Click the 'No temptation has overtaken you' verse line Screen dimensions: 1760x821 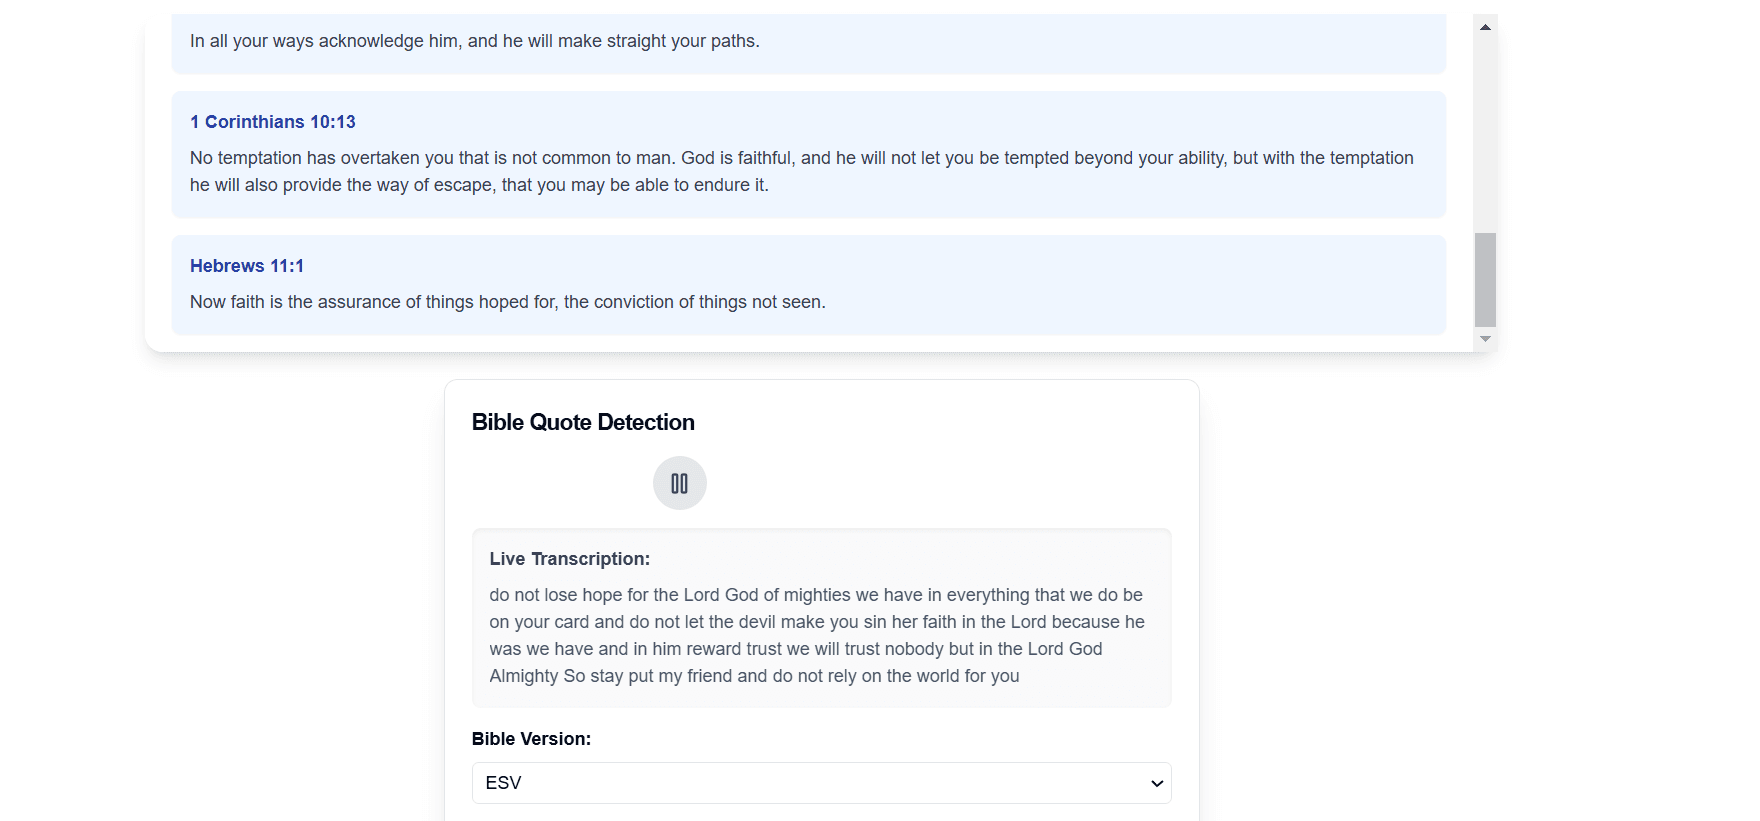(801, 158)
